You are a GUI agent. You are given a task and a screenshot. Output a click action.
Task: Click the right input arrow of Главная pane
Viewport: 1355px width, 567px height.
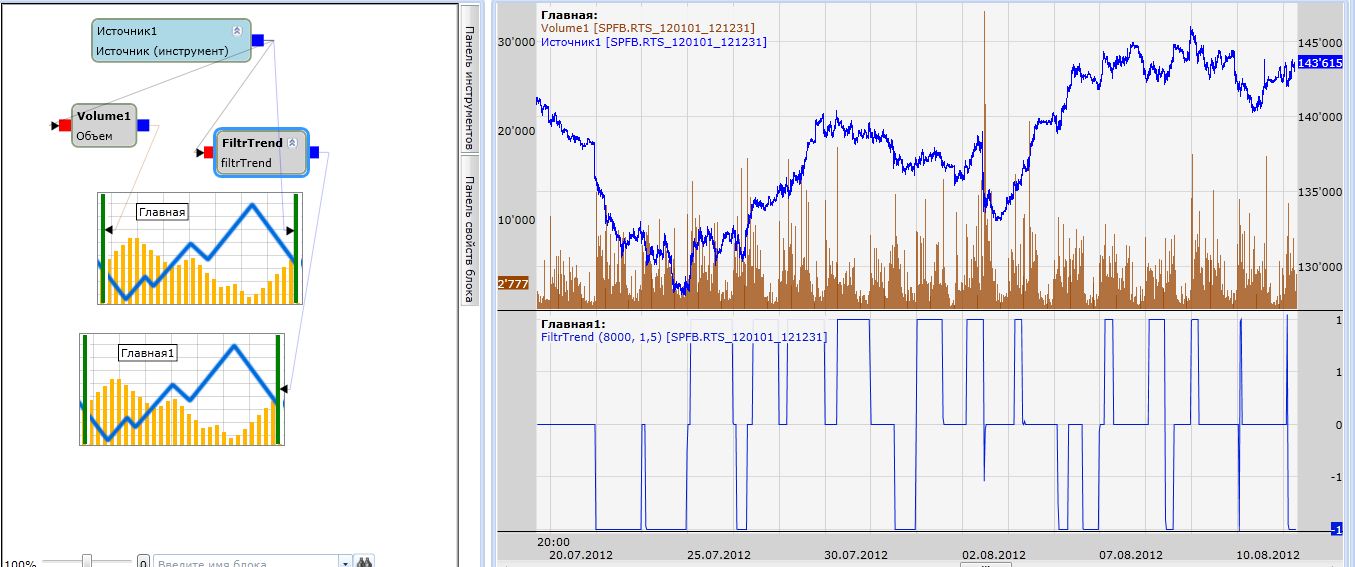point(291,231)
